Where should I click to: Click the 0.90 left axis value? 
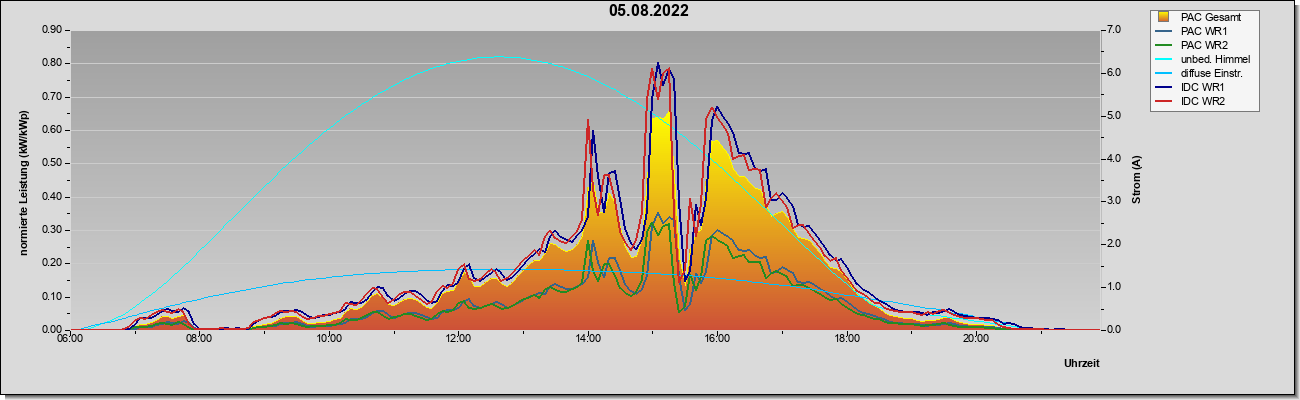[52, 30]
